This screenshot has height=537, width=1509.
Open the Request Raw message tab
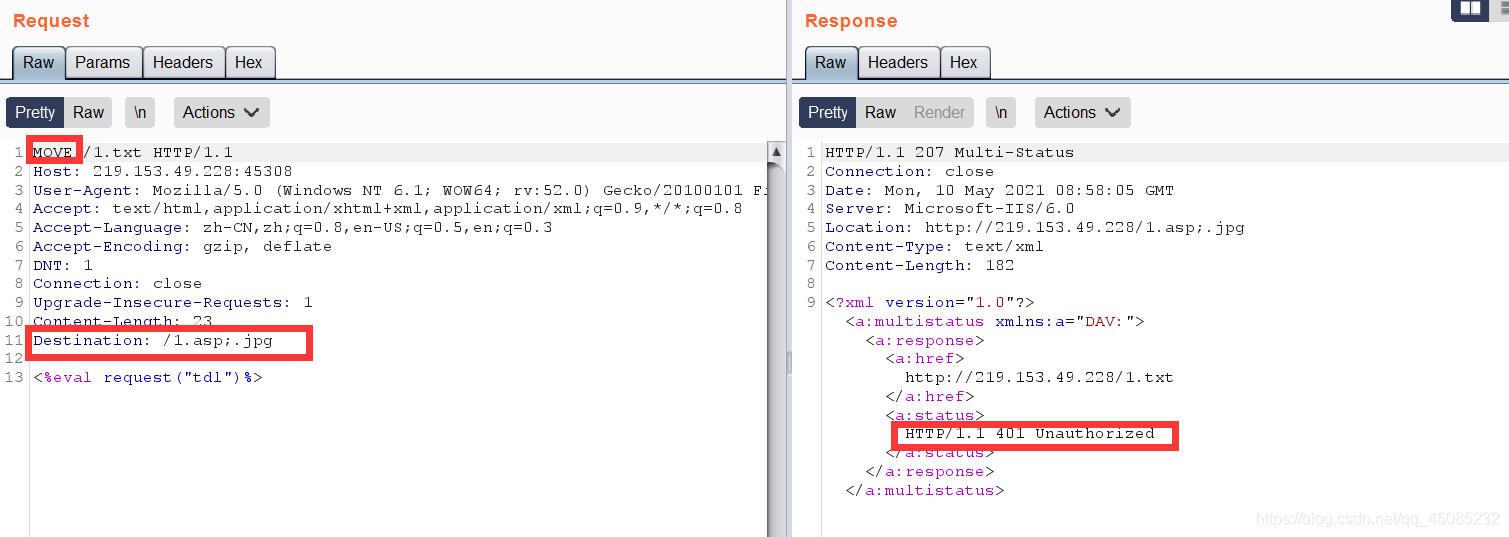coord(39,62)
